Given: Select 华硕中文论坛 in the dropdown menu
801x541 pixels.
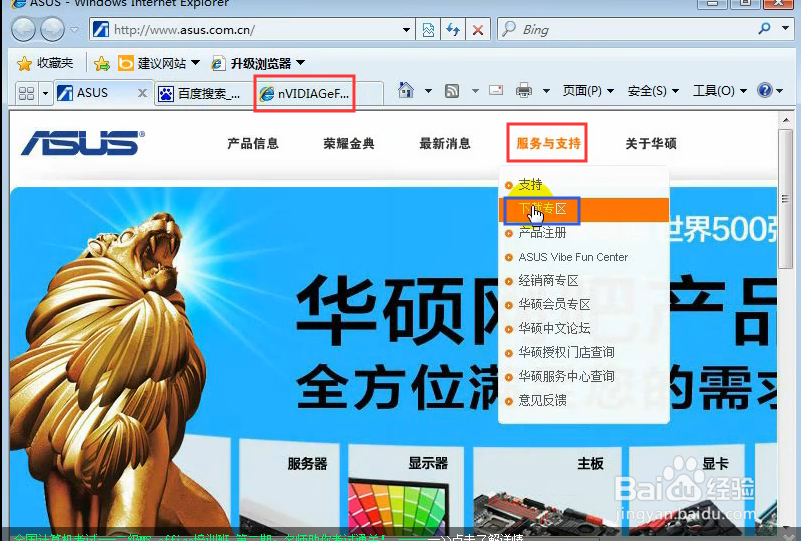Looking at the screenshot, I should click(584, 328).
